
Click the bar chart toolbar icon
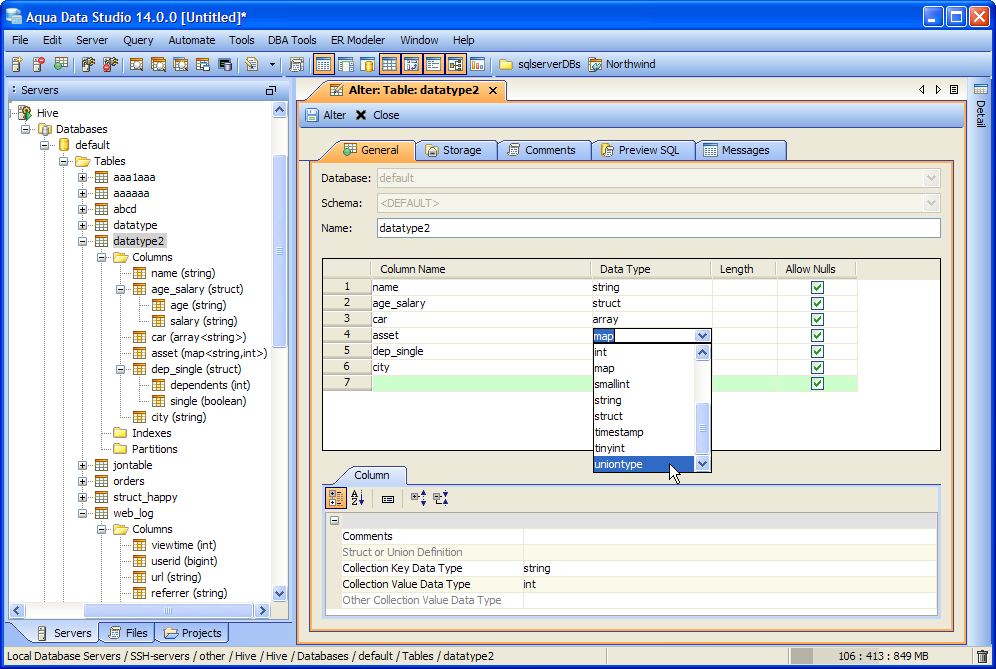(478, 64)
